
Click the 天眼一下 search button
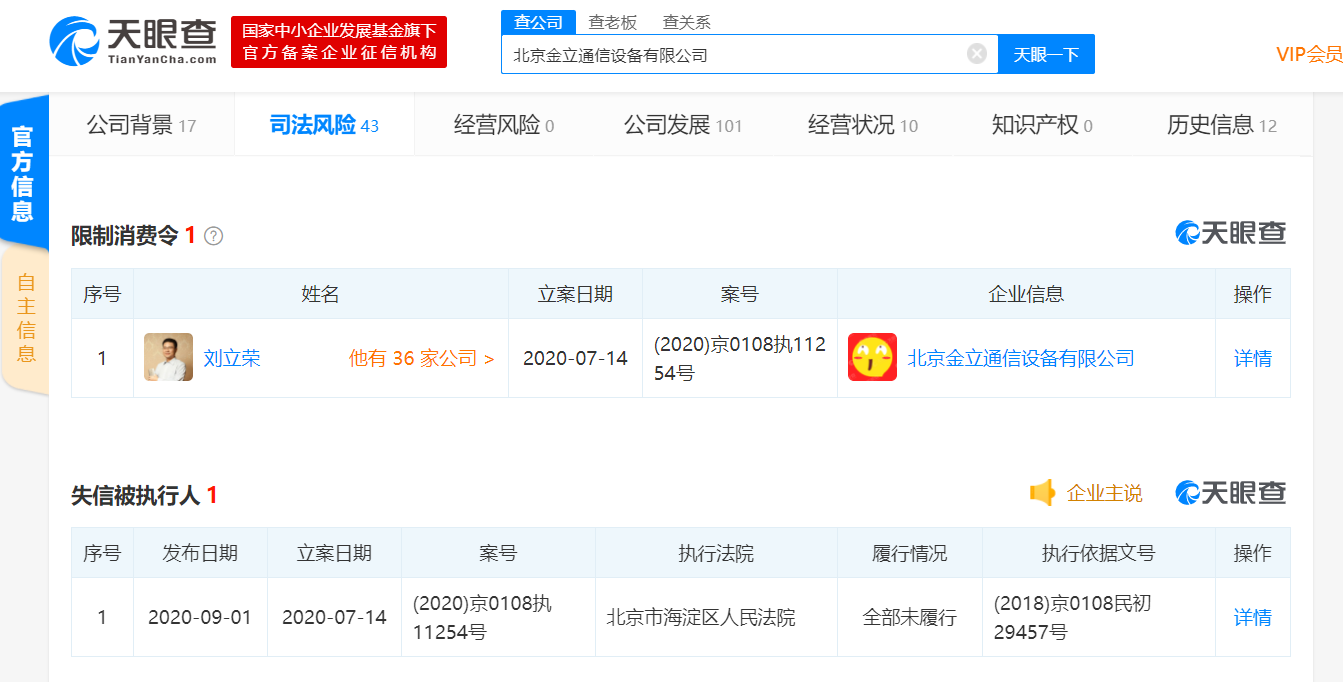click(x=1046, y=53)
